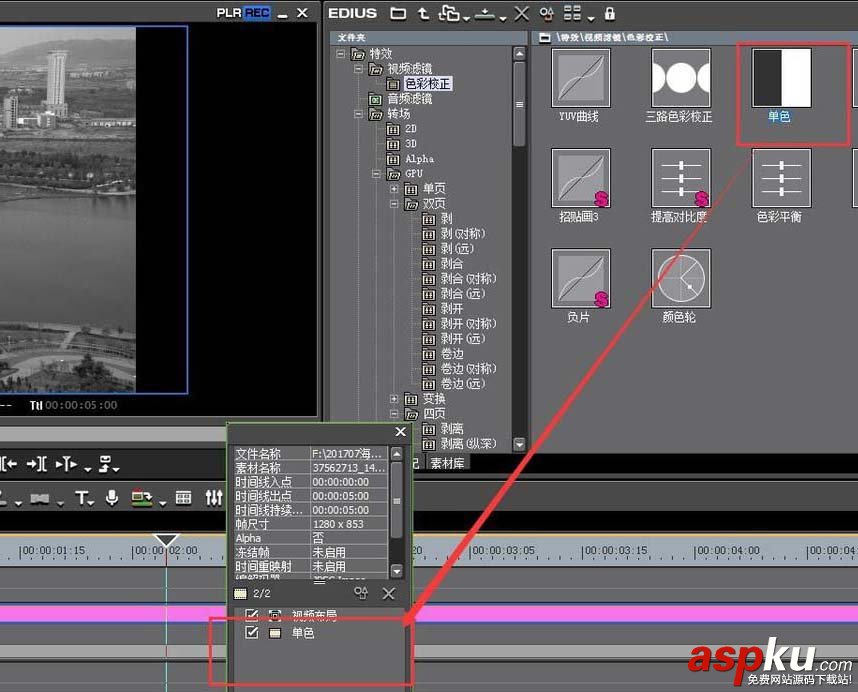Collapse the 特效 root tree node

click(340, 54)
